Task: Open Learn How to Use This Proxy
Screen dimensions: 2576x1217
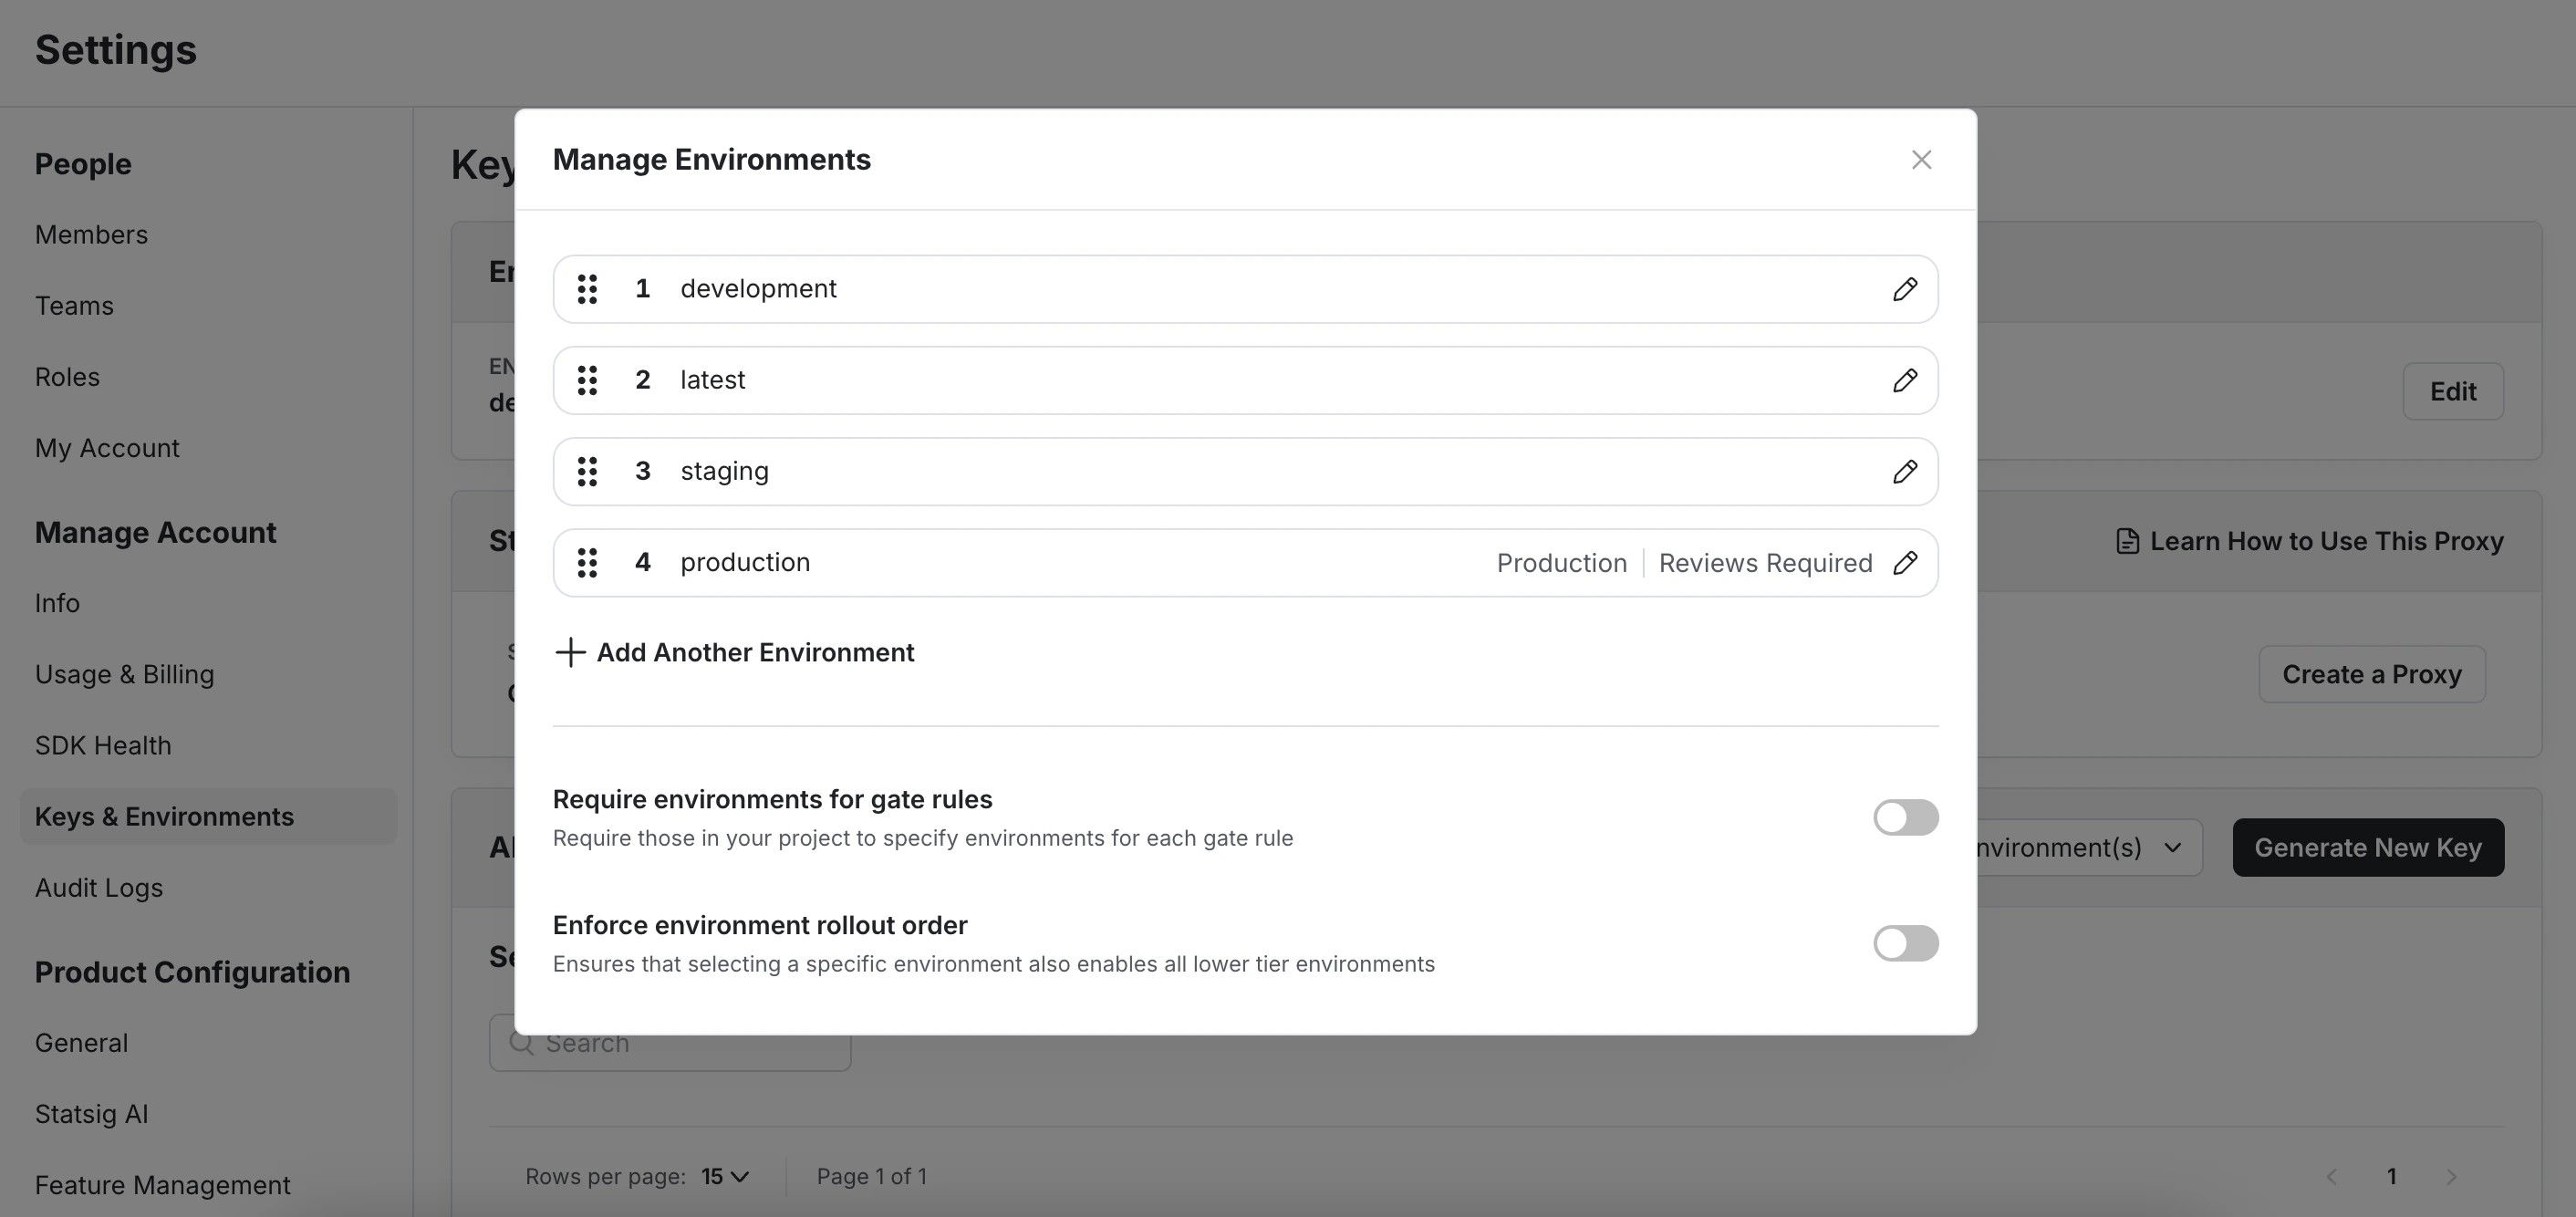Action: pyautogui.click(x=2325, y=540)
